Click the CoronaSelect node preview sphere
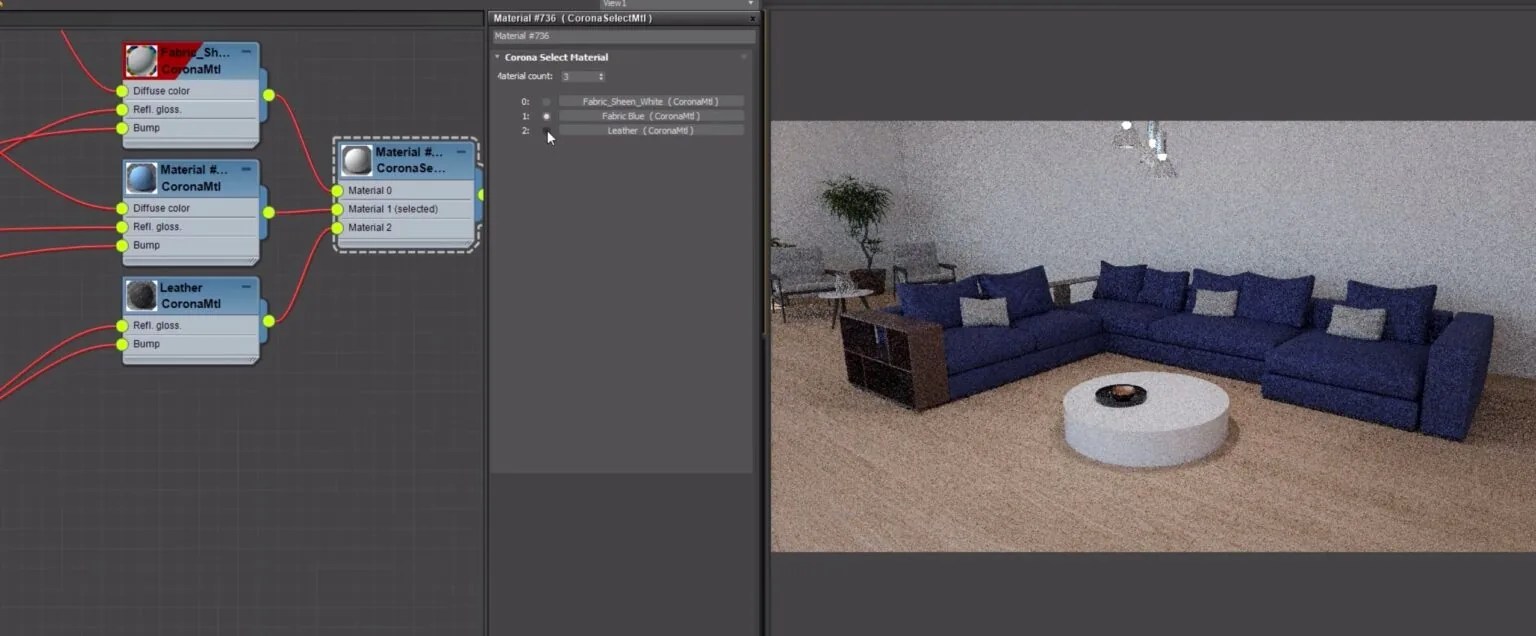Screen dimensions: 1536x636 tap(356, 160)
